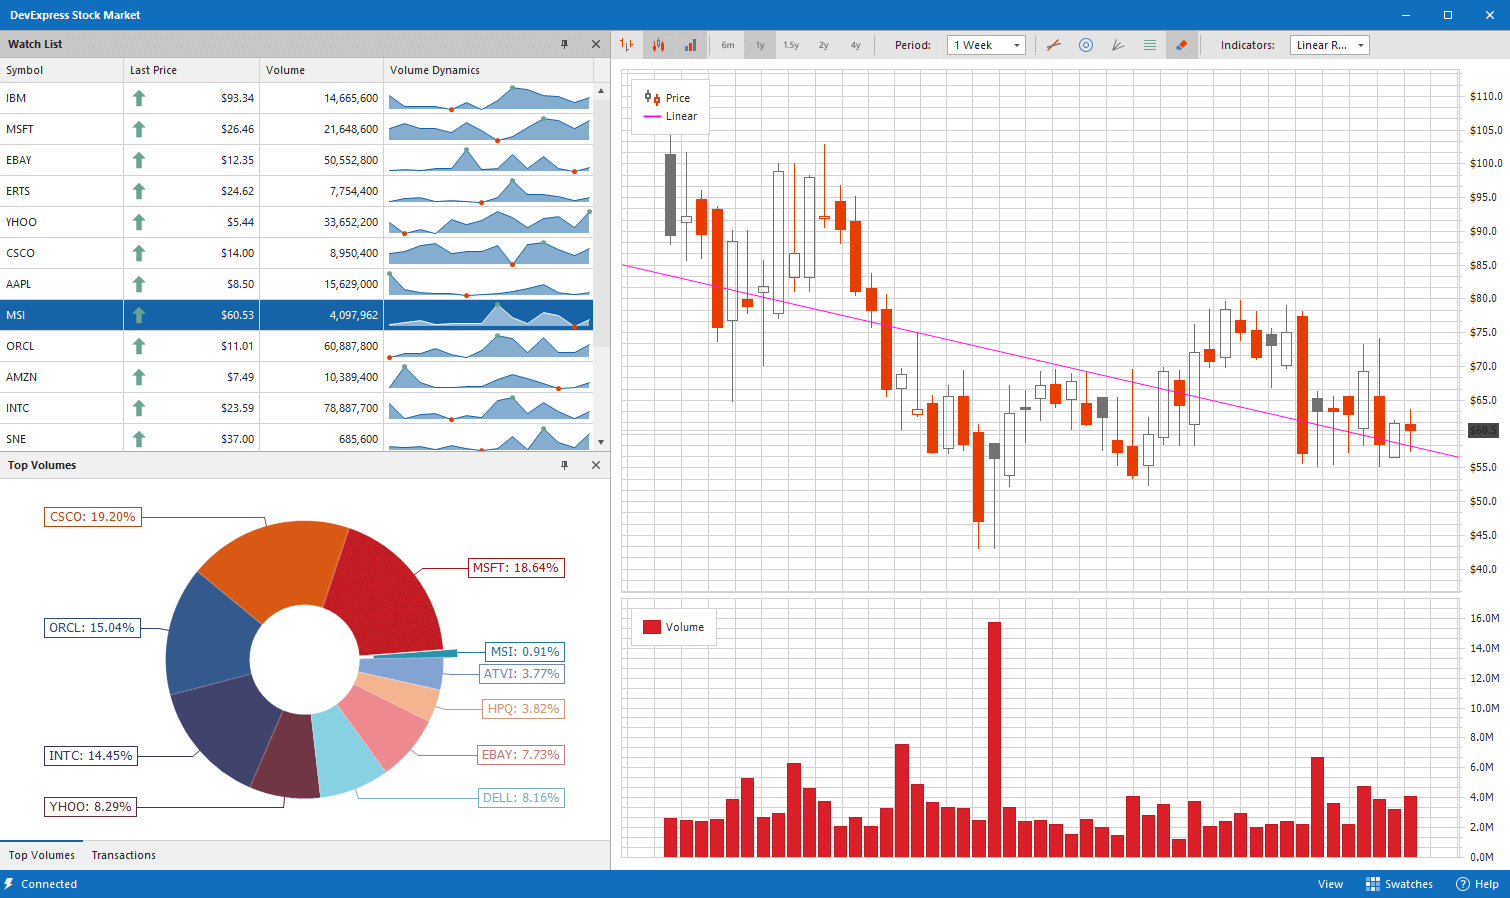The image size is (1510, 898).
Task: Select the Fibonacci retracement lines tool
Action: pos(1150,45)
